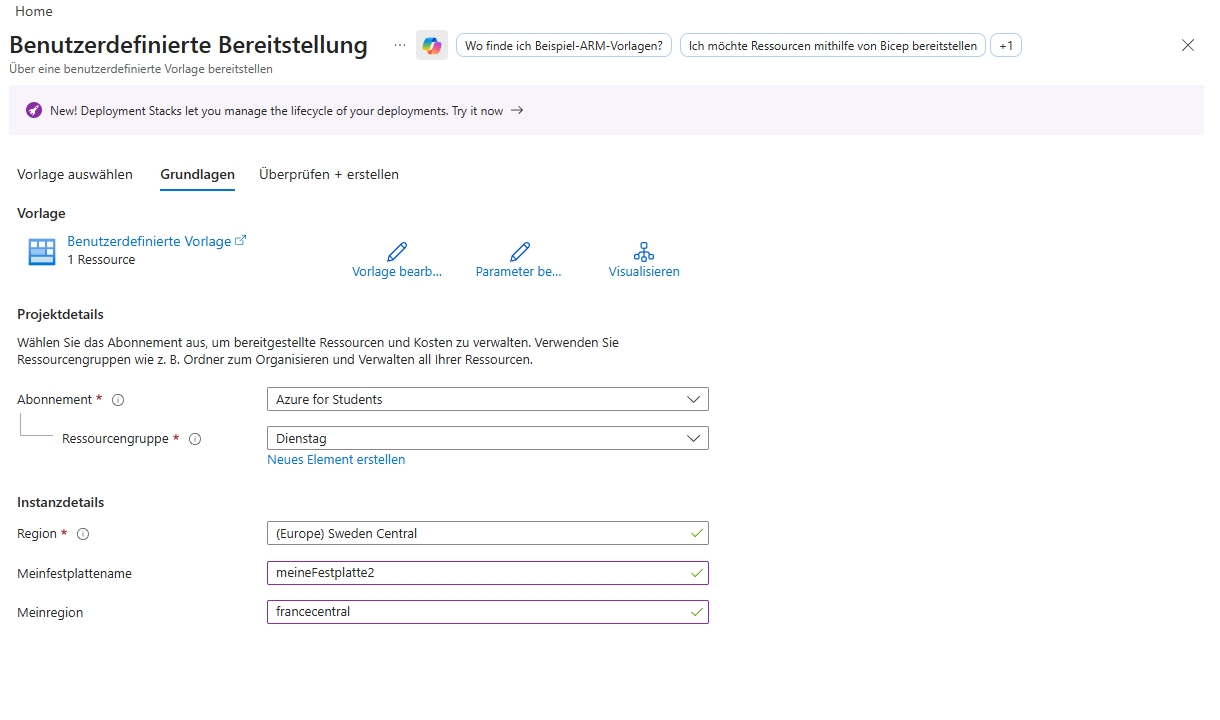Click the Neues Element erstellen link
The image size is (1220, 720).
[x=336, y=460]
